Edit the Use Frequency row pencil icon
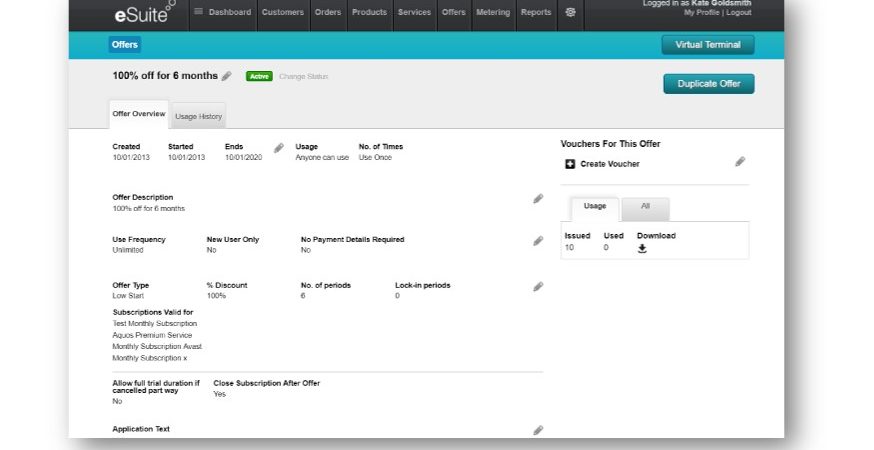874x450 pixels. [538, 241]
